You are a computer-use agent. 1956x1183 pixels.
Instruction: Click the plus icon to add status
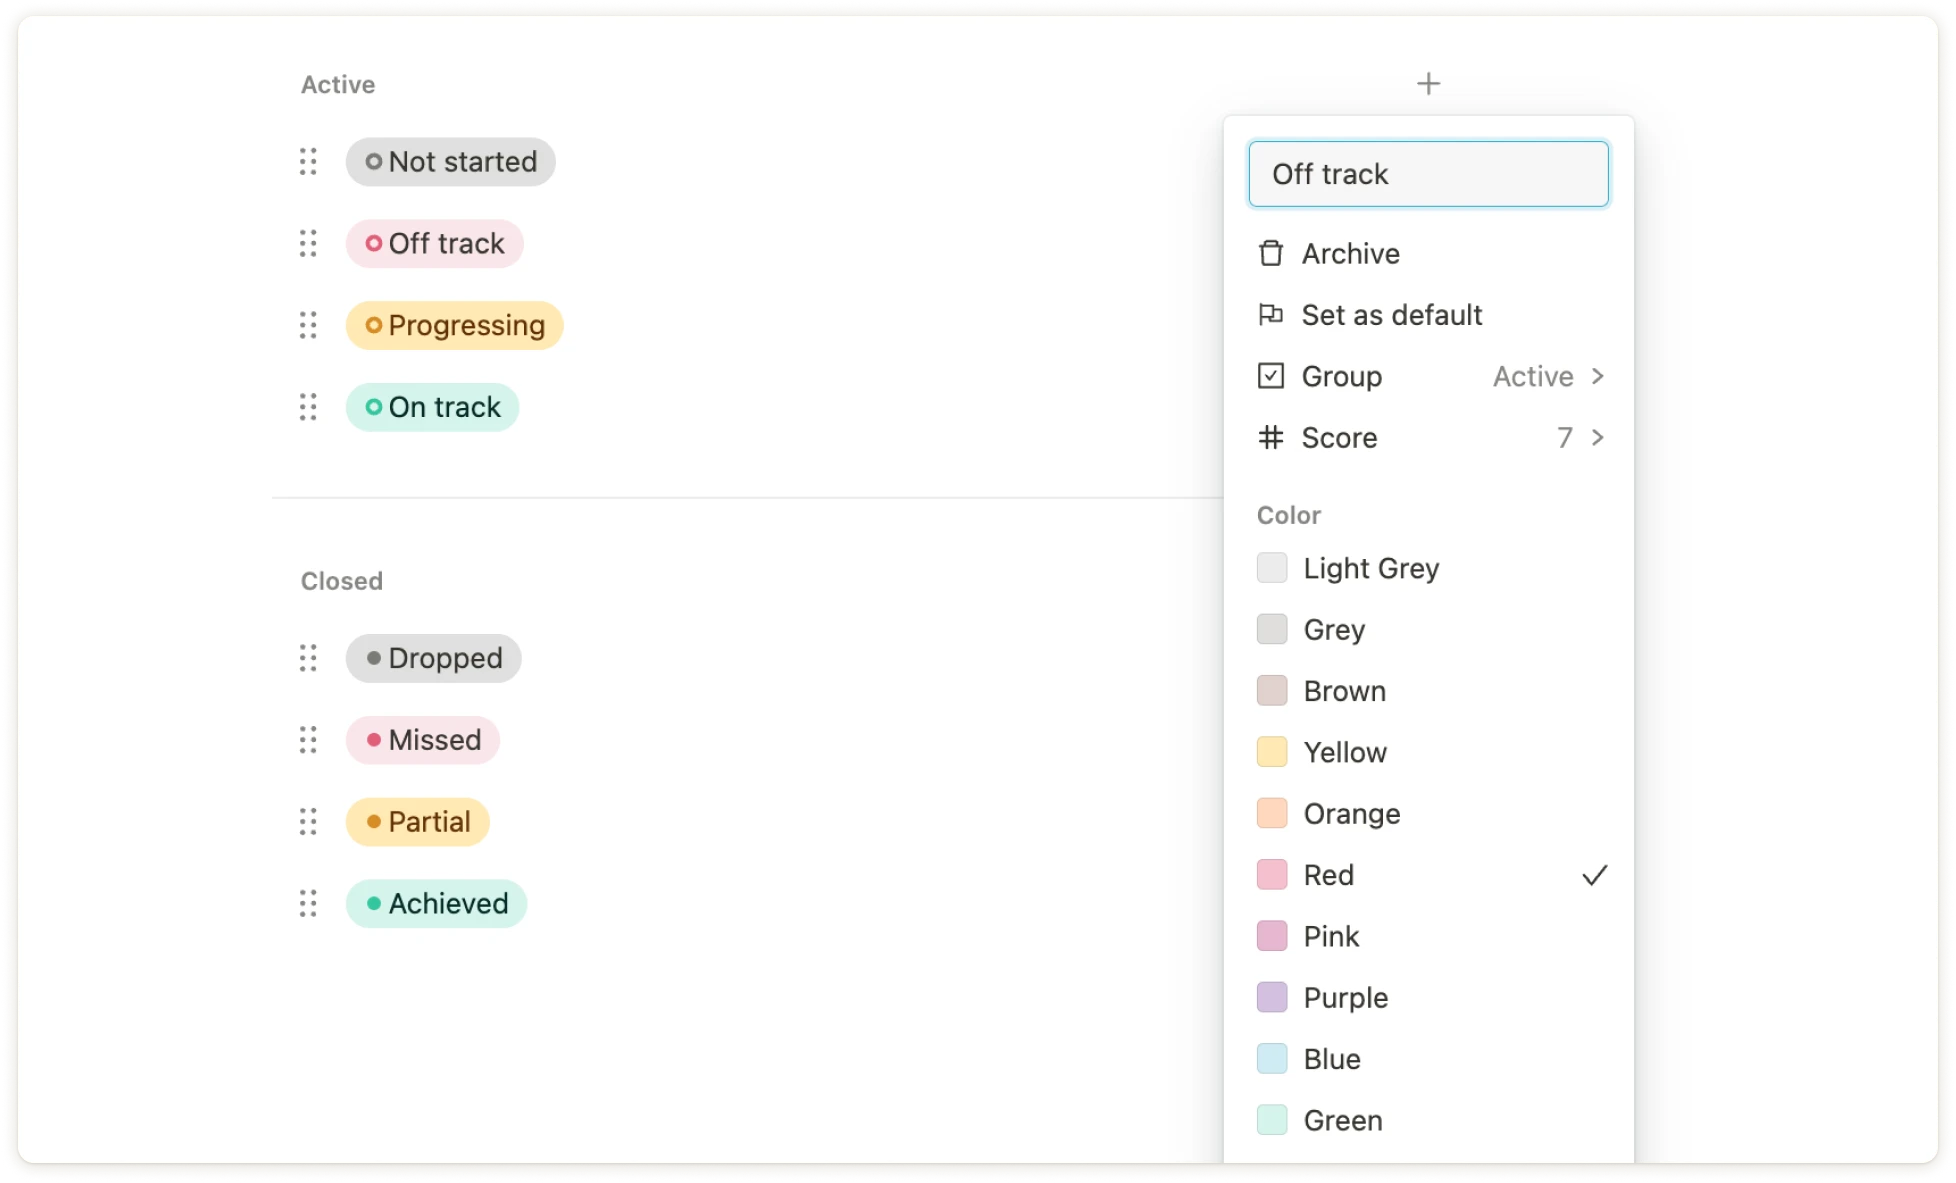[x=1428, y=84]
